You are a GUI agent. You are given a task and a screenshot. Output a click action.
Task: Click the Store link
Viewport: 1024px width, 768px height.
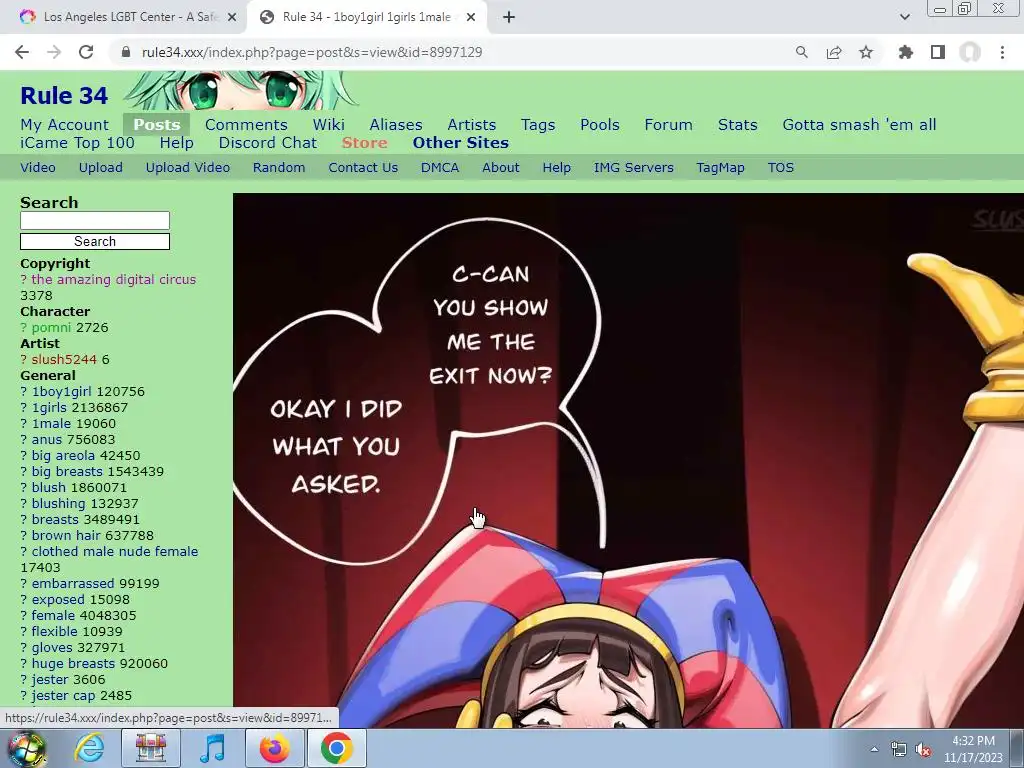point(364,142)
